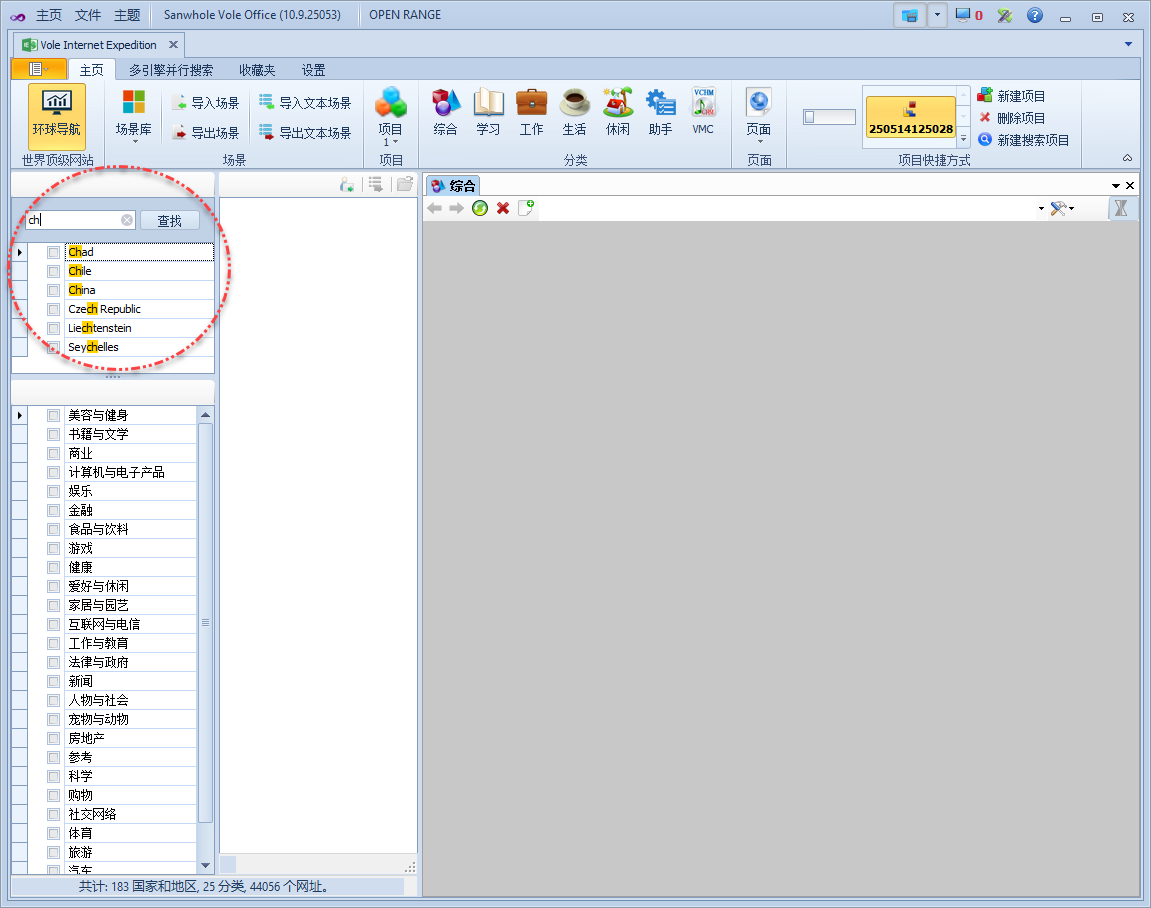Screen dimensions: 1151x908
Task: Select the 学习 book category
Action: click(x=488, y=112)
